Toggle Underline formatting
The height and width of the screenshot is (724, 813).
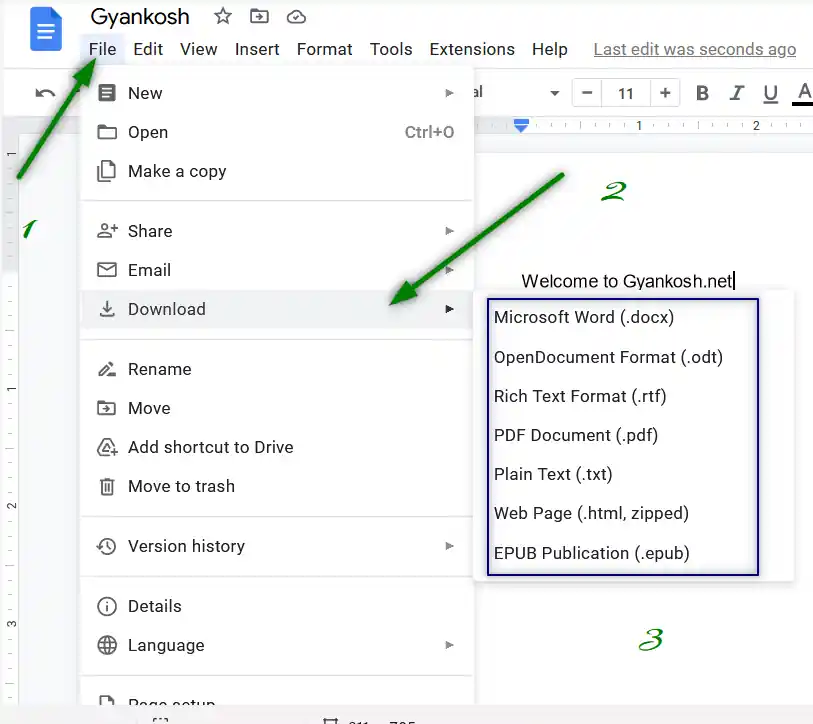click(x=770, y=94)
